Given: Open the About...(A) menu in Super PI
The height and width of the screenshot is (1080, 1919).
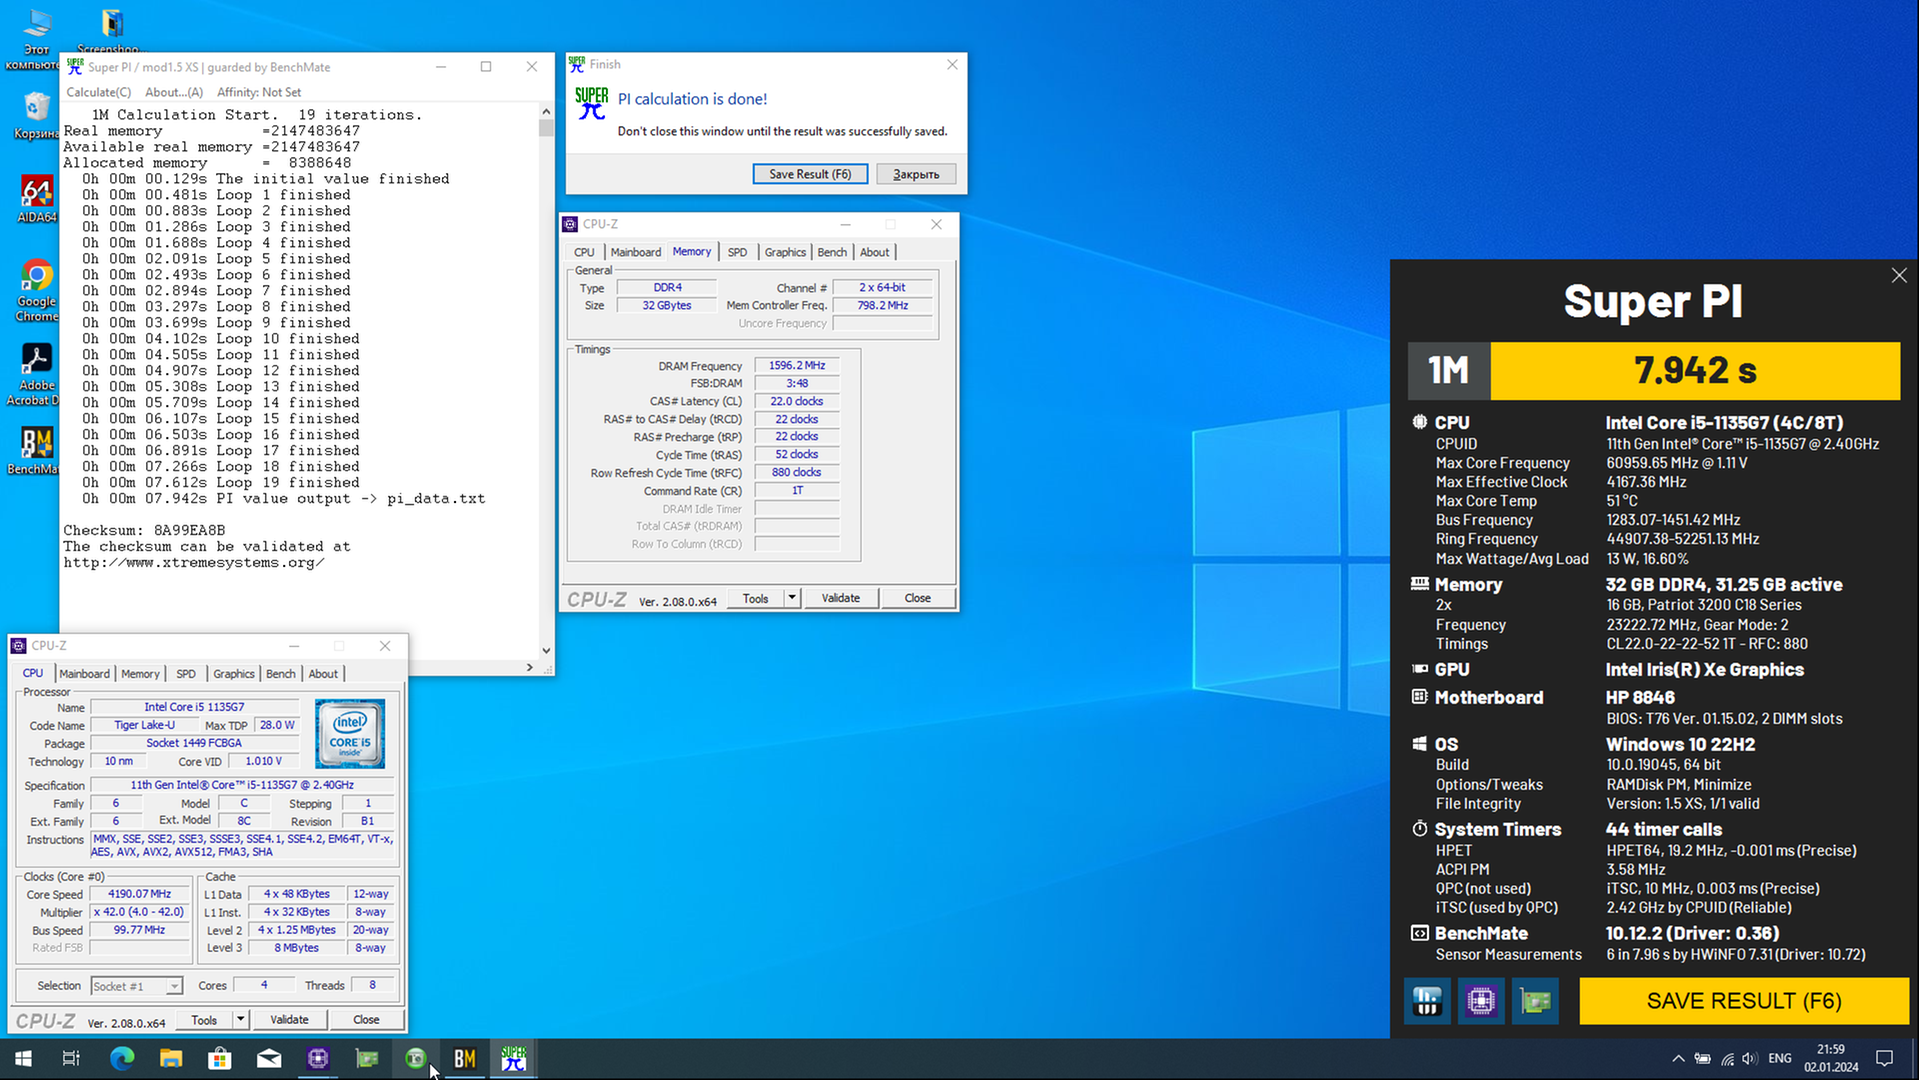Looking at the screenshot, I should click(x=174, y=92).
